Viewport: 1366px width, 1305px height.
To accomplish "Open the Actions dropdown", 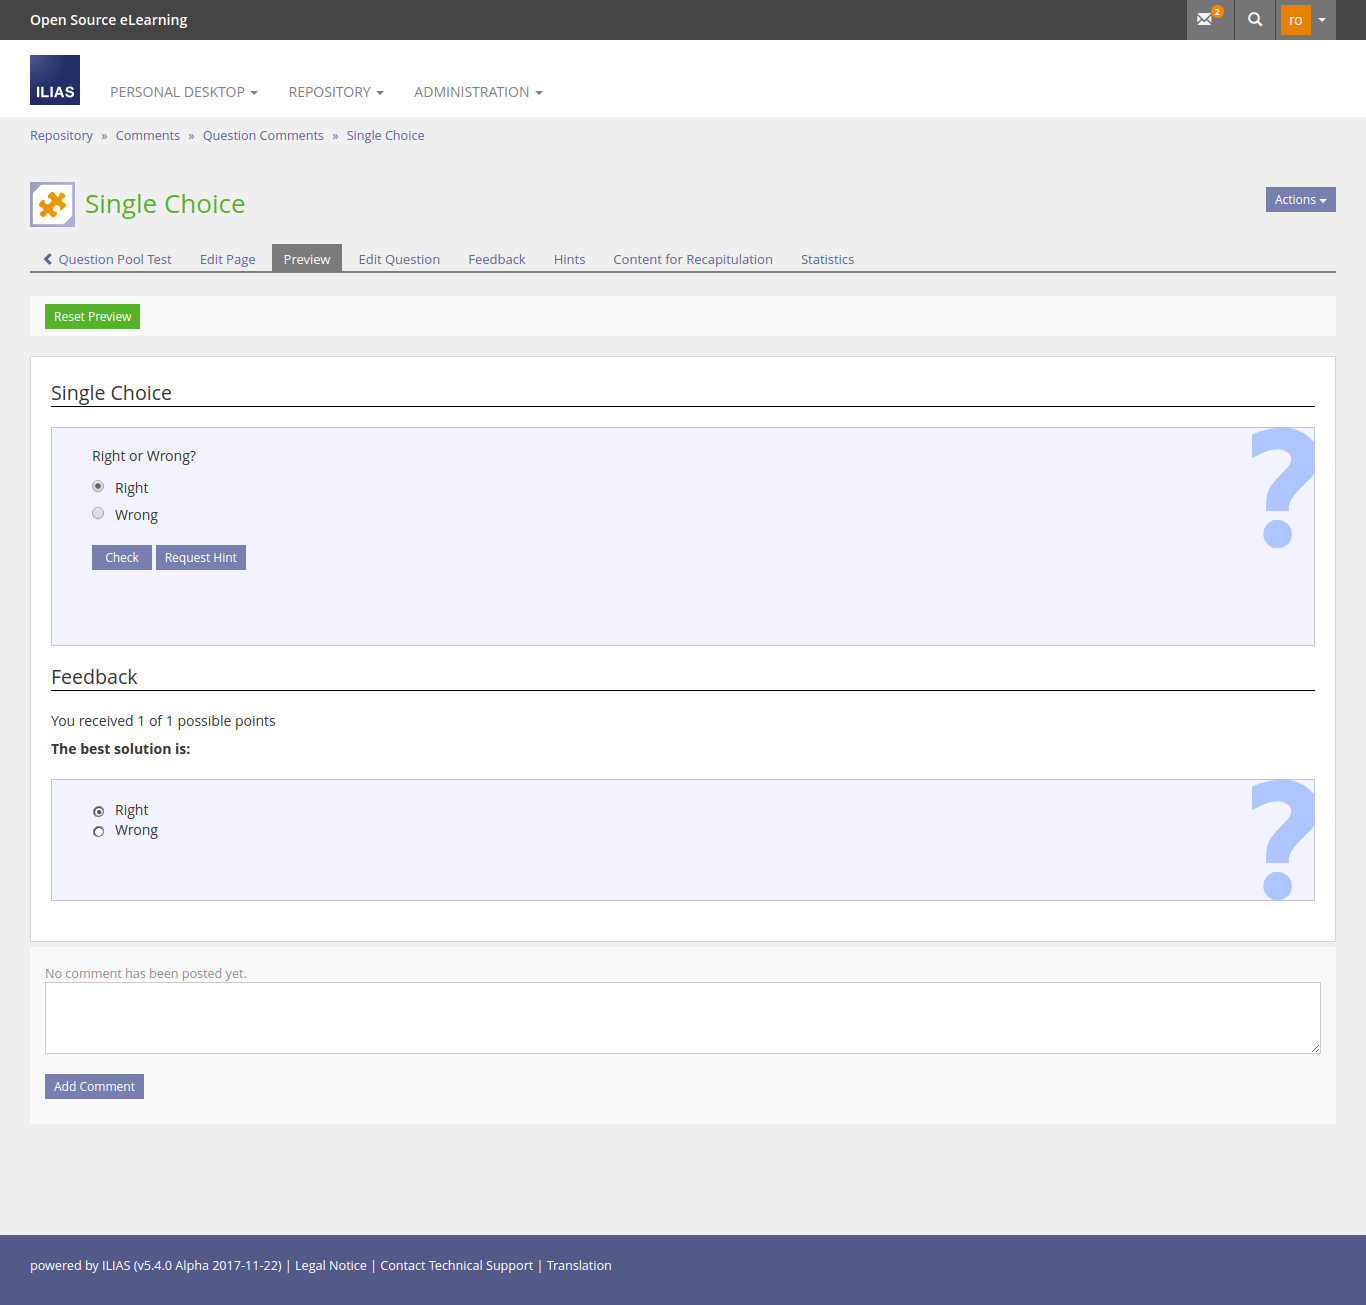I will point(1300,200).
